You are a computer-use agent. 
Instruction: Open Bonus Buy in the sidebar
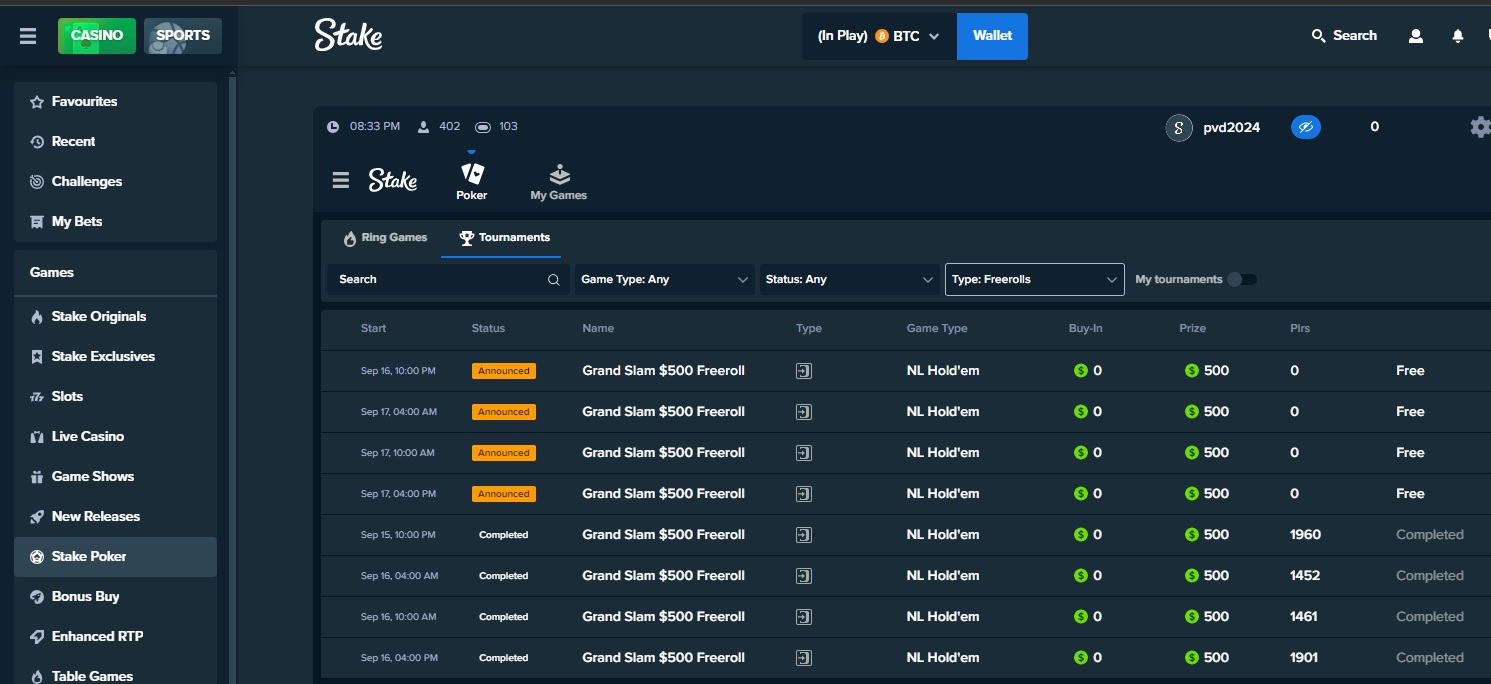point(115,597)
